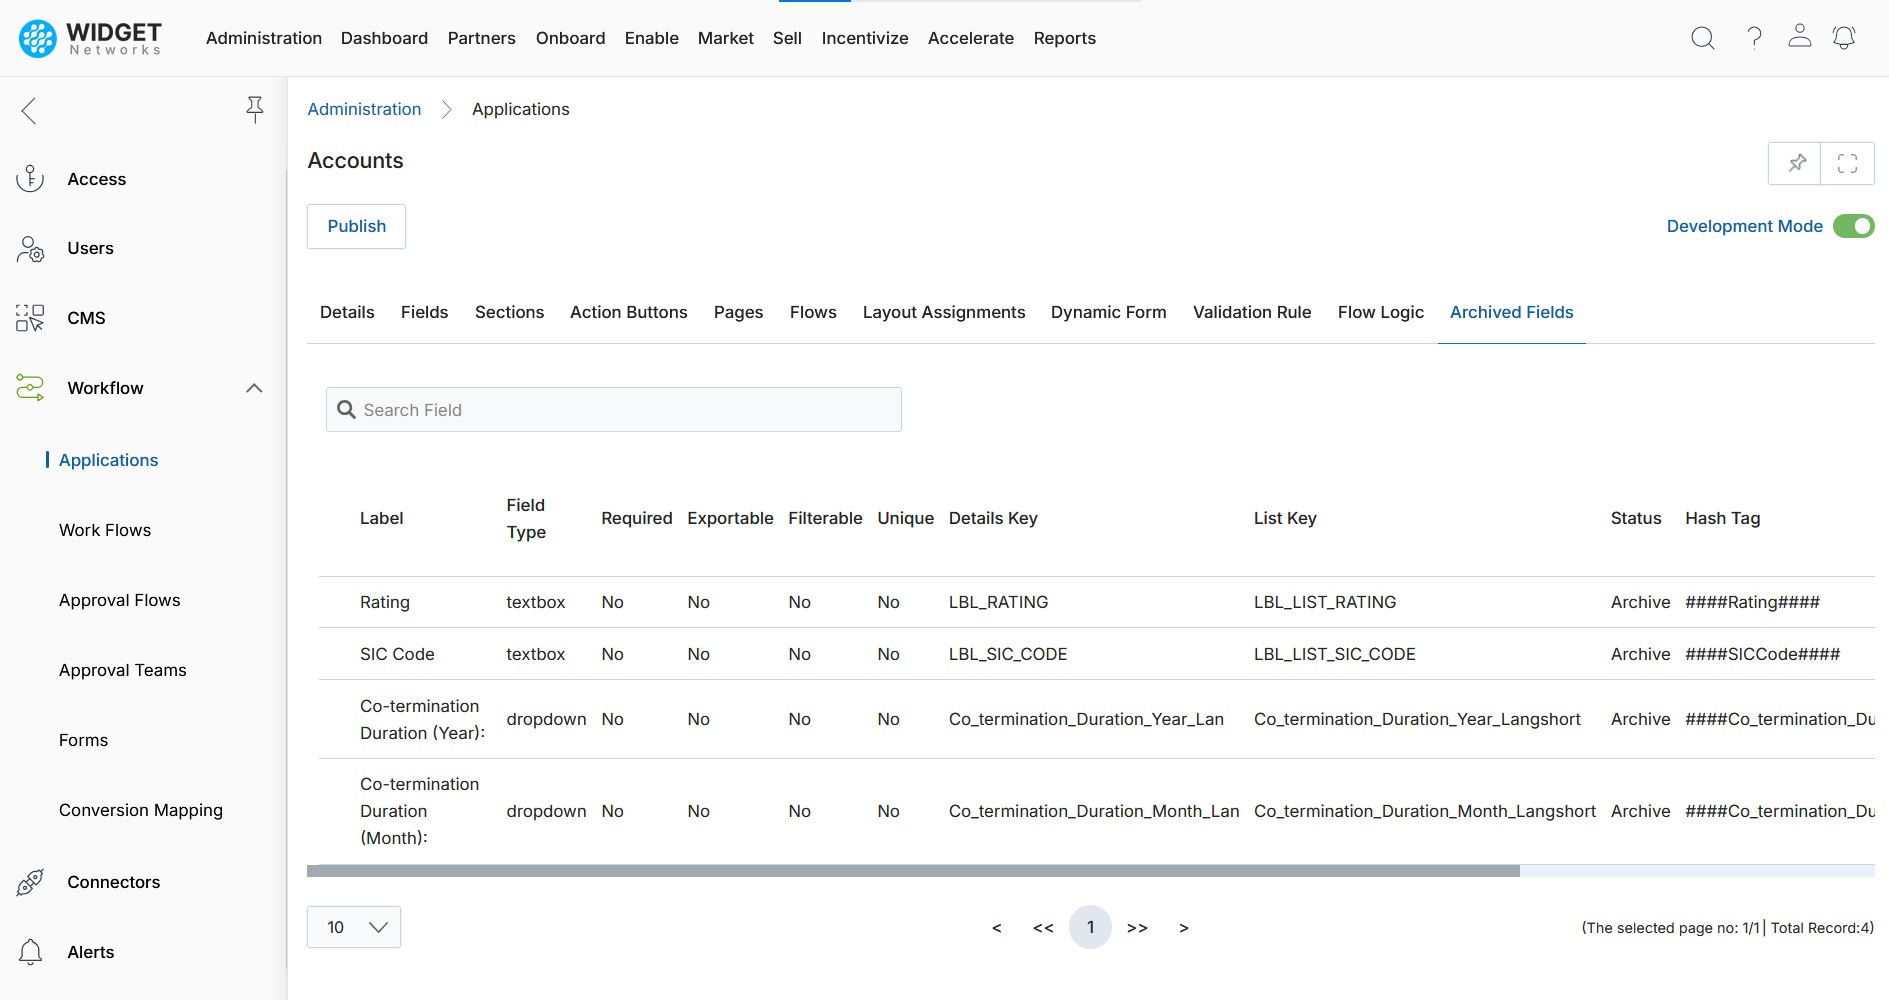Open the help question mark icon
1889x1000 pixels.
pos(1754,38)
